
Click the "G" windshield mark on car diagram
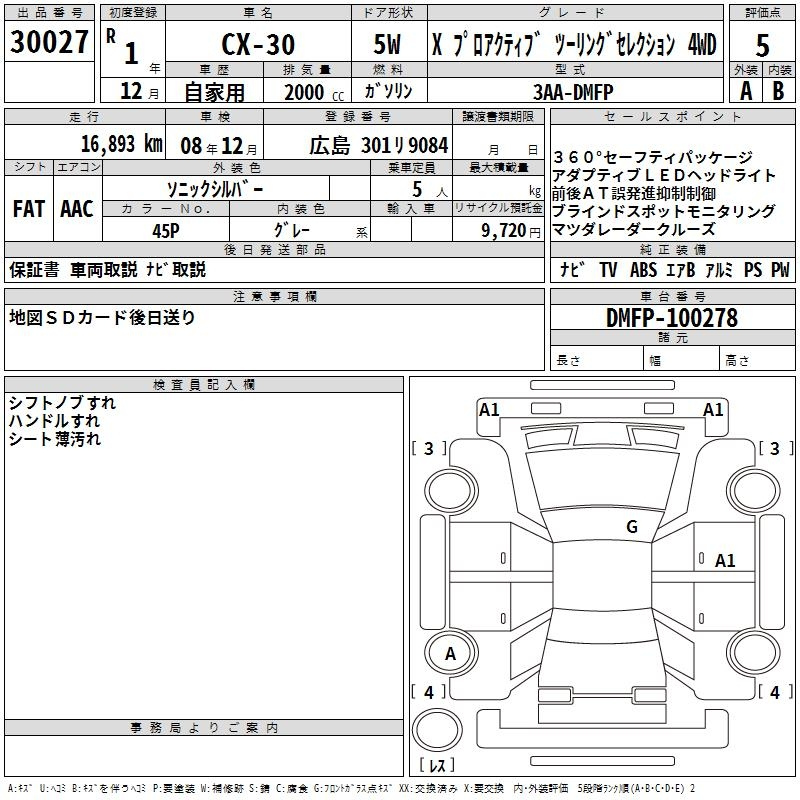(x=632, y=527)
